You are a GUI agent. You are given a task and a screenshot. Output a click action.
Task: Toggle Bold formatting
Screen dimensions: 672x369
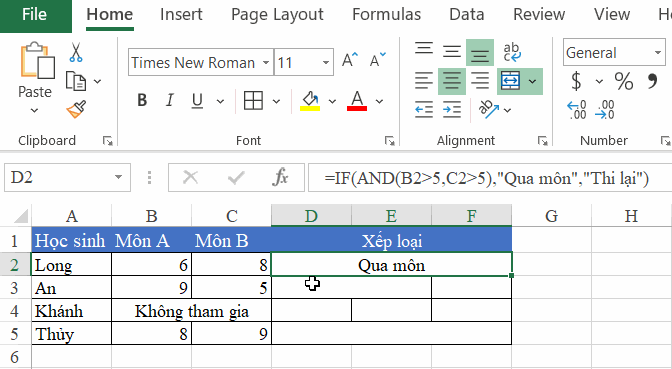click(142, 101)
